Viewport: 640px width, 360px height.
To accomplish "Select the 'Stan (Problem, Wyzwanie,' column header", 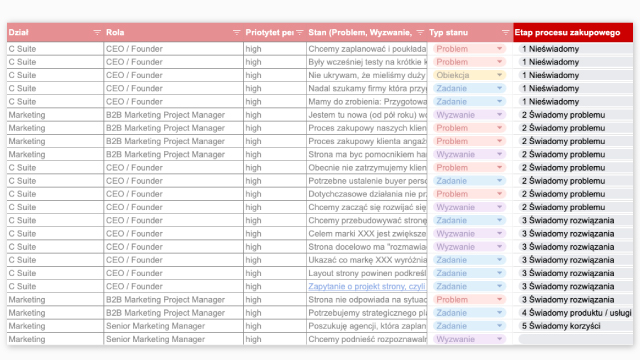I will point(367,33).
